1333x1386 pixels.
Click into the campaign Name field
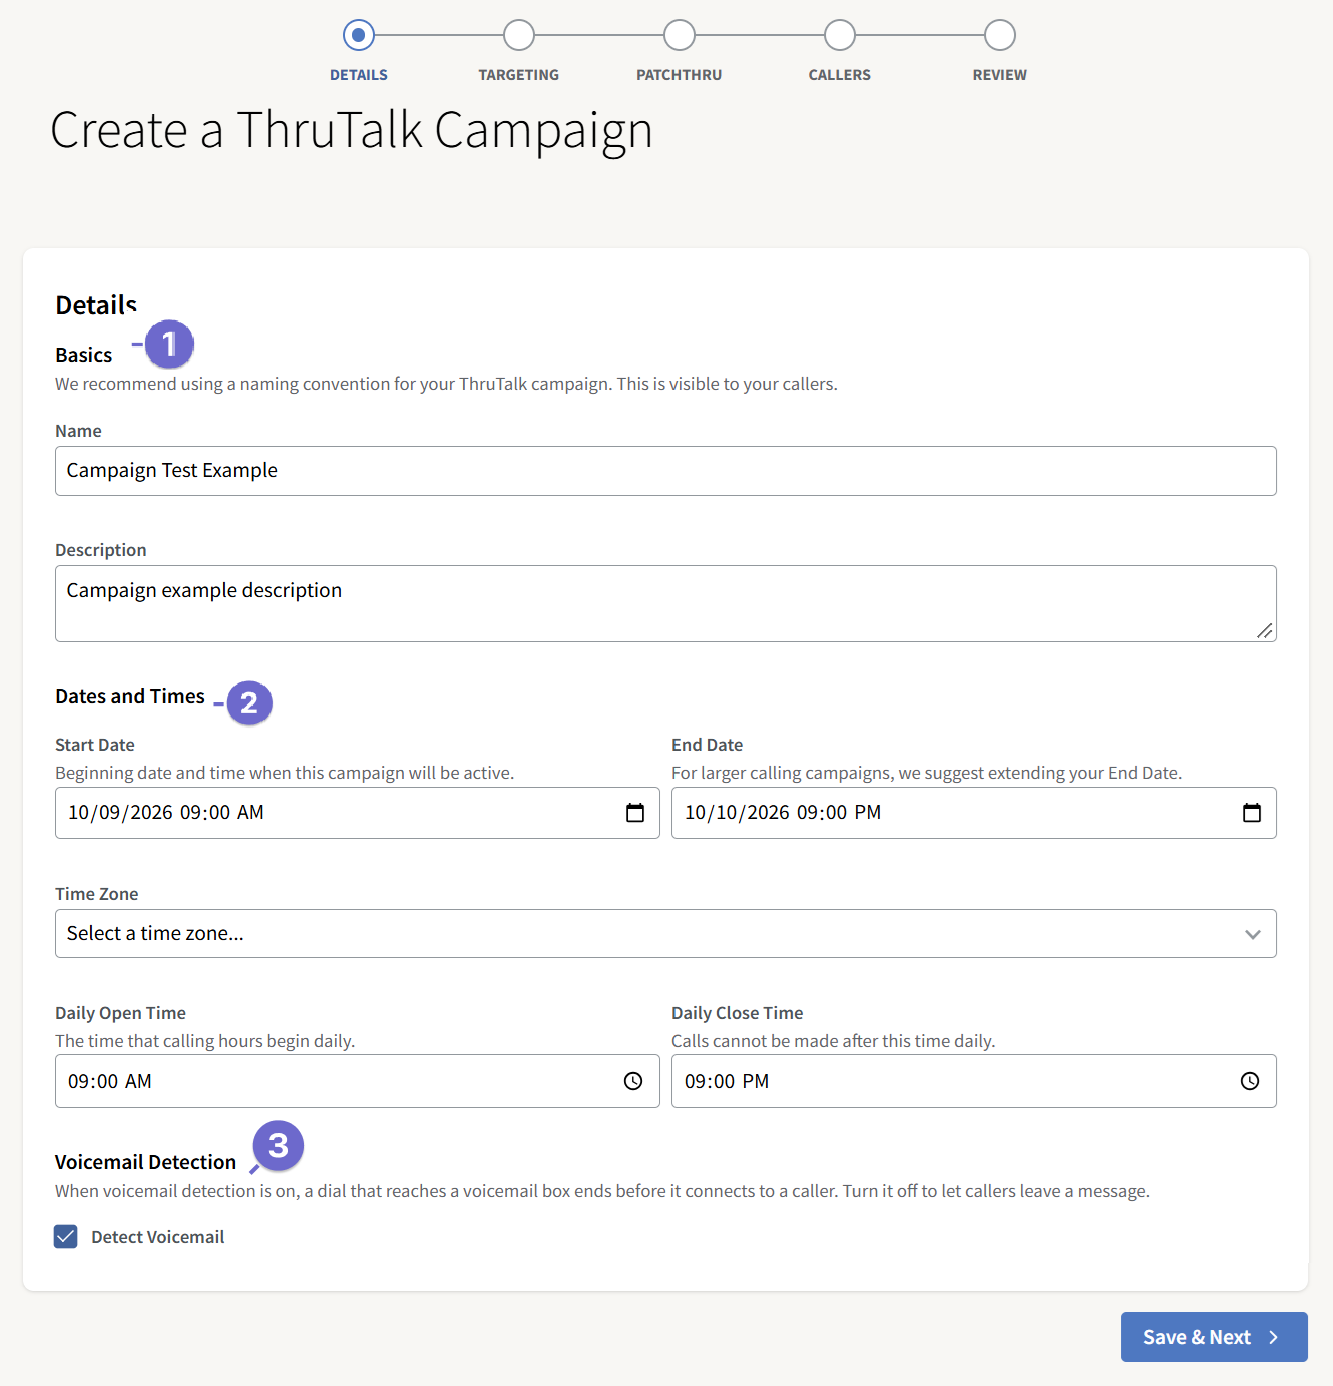[666, 471]
